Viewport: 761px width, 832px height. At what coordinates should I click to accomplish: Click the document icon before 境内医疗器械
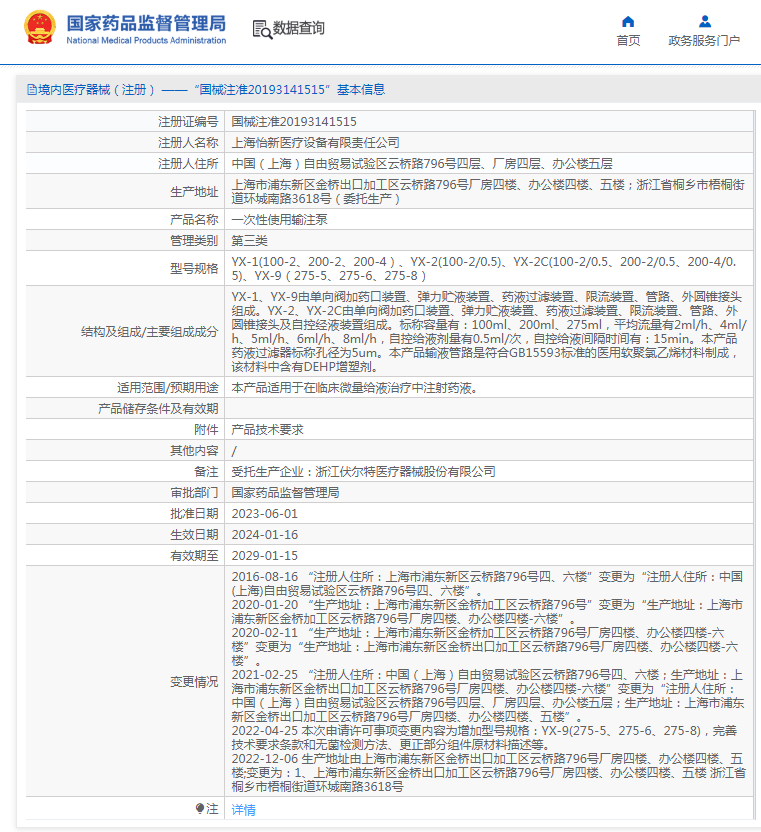pos(32,90)
